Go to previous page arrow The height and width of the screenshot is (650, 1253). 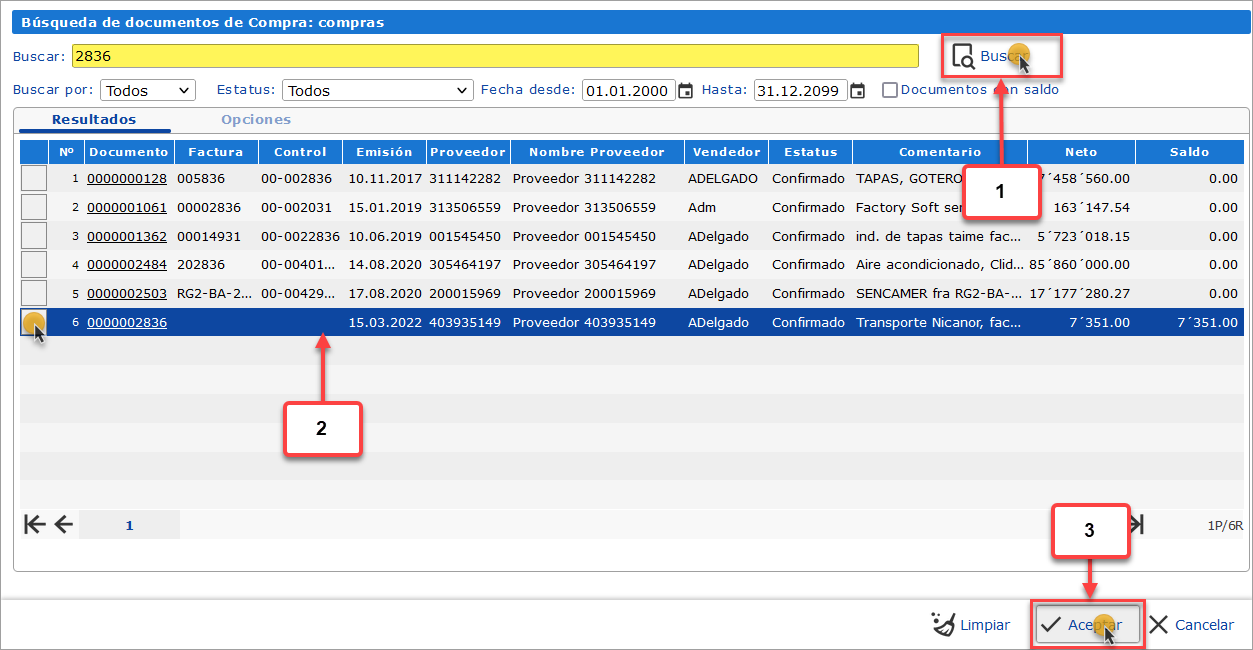pos(64,525)
